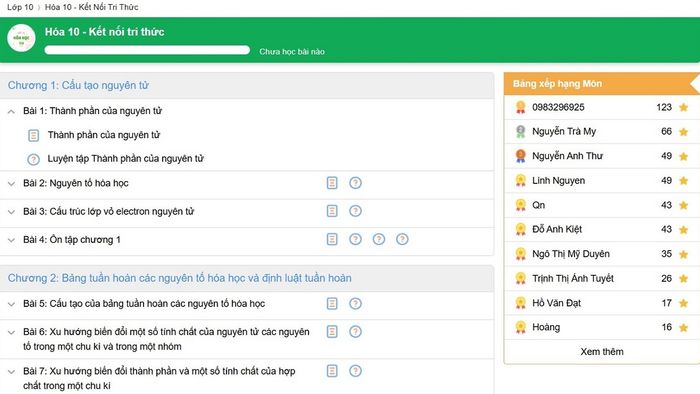Viewport: 700px width, 394px height.
Task: Click Bài 6 lesson title text
Action: (166, 339)
